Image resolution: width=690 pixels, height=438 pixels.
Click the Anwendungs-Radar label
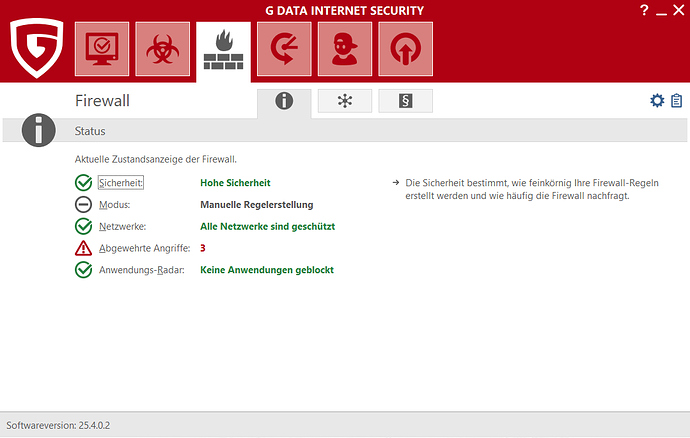tap(142, 270)
